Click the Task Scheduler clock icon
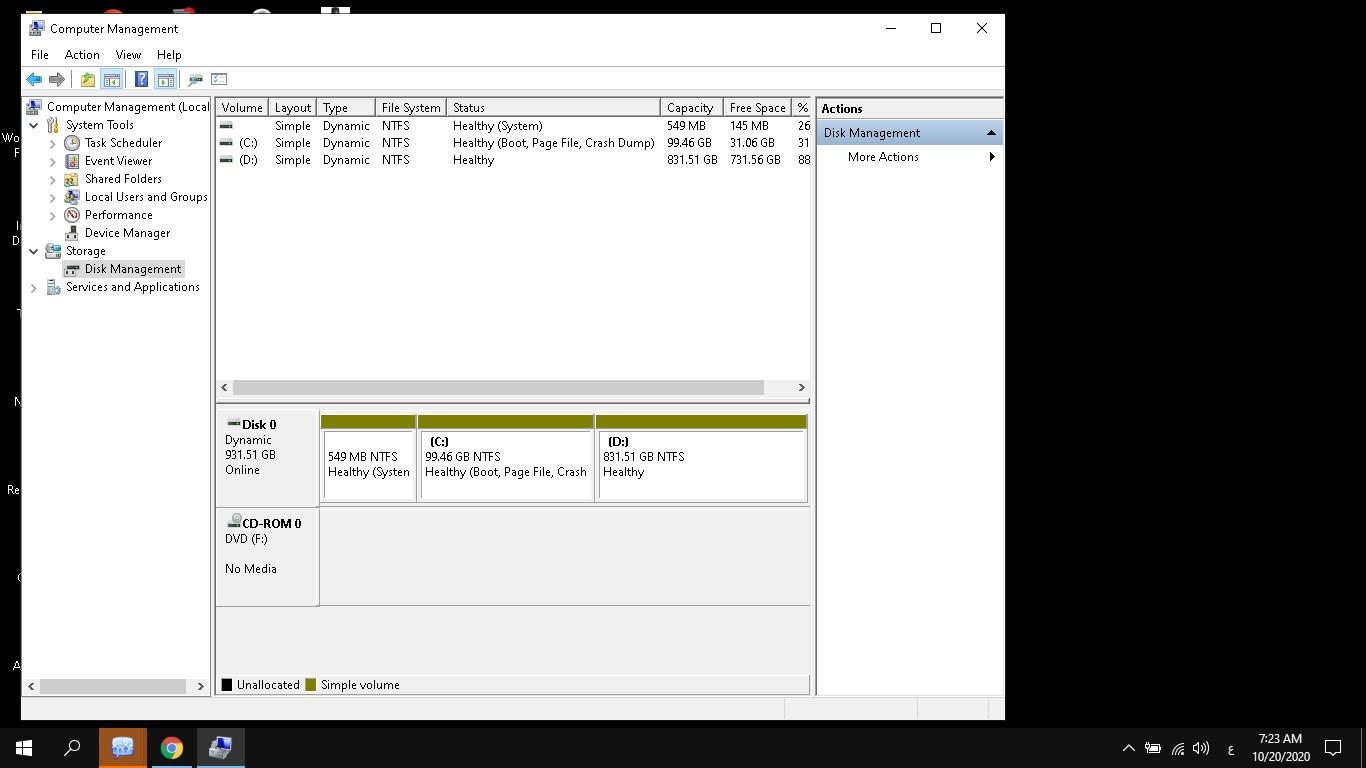This screenshot has height=768, width=1366. (72, 143)
